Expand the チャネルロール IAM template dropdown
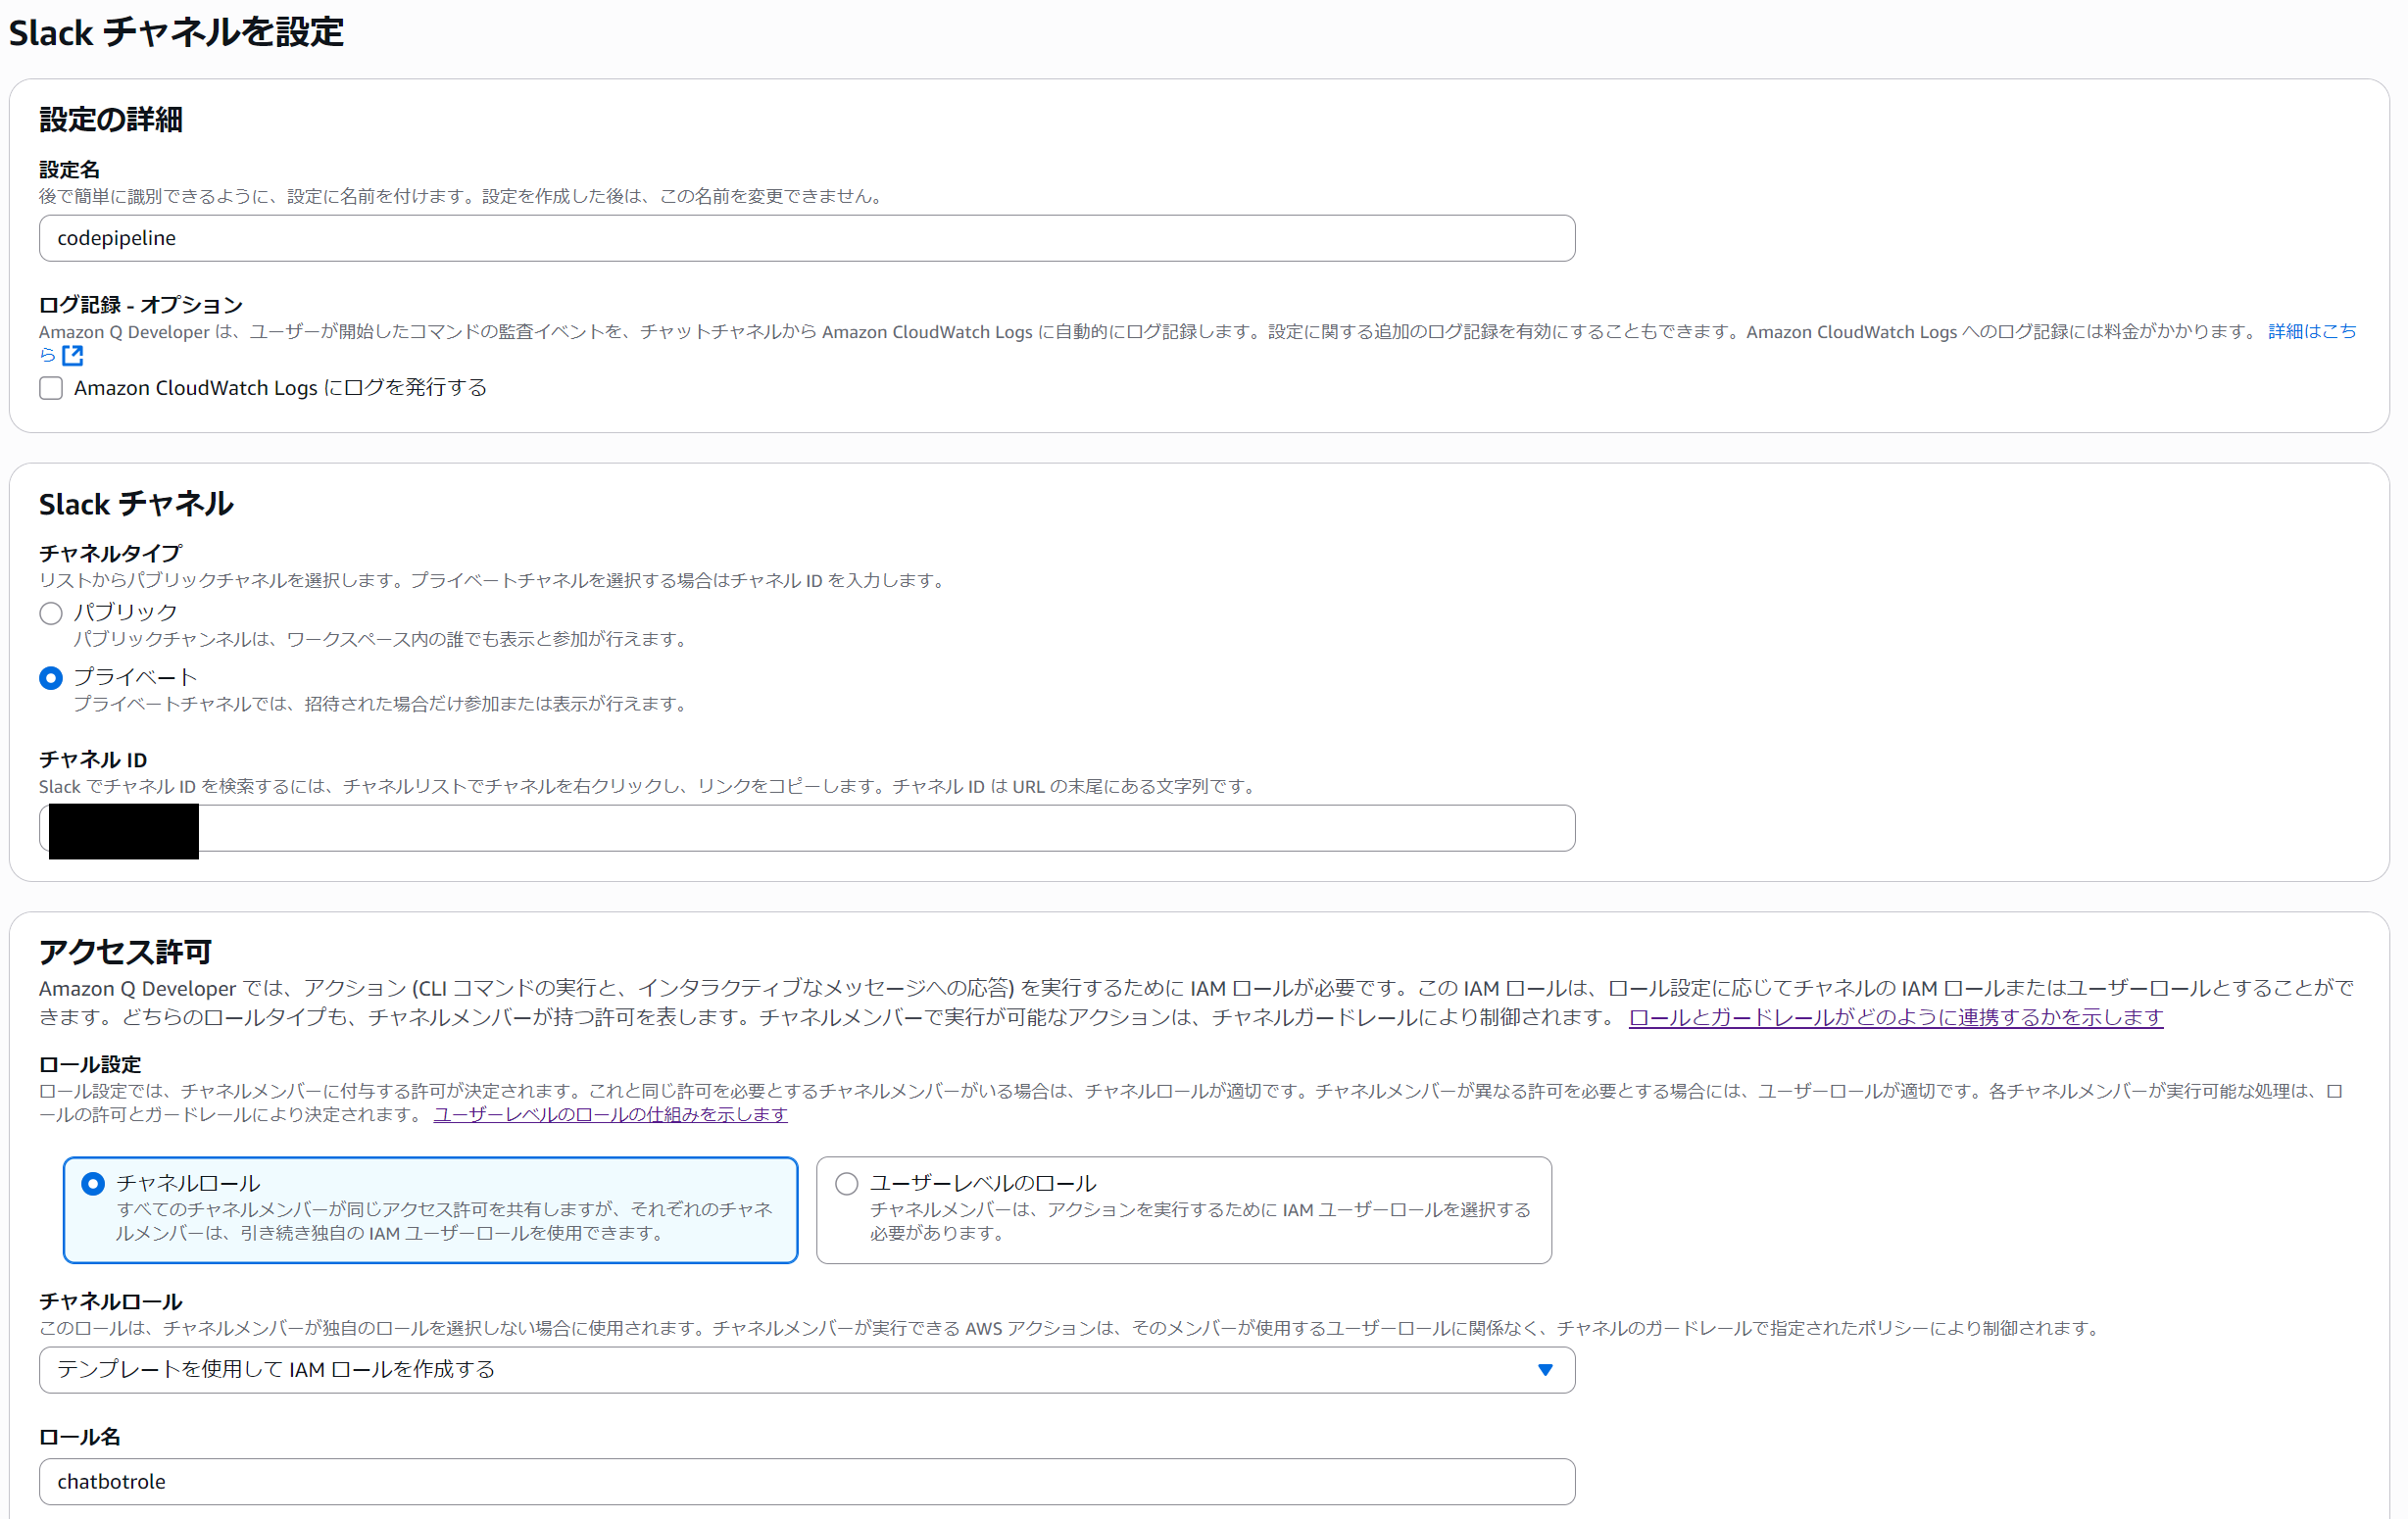This screenshot has height=1519, width=2408. coord(807,1370)
